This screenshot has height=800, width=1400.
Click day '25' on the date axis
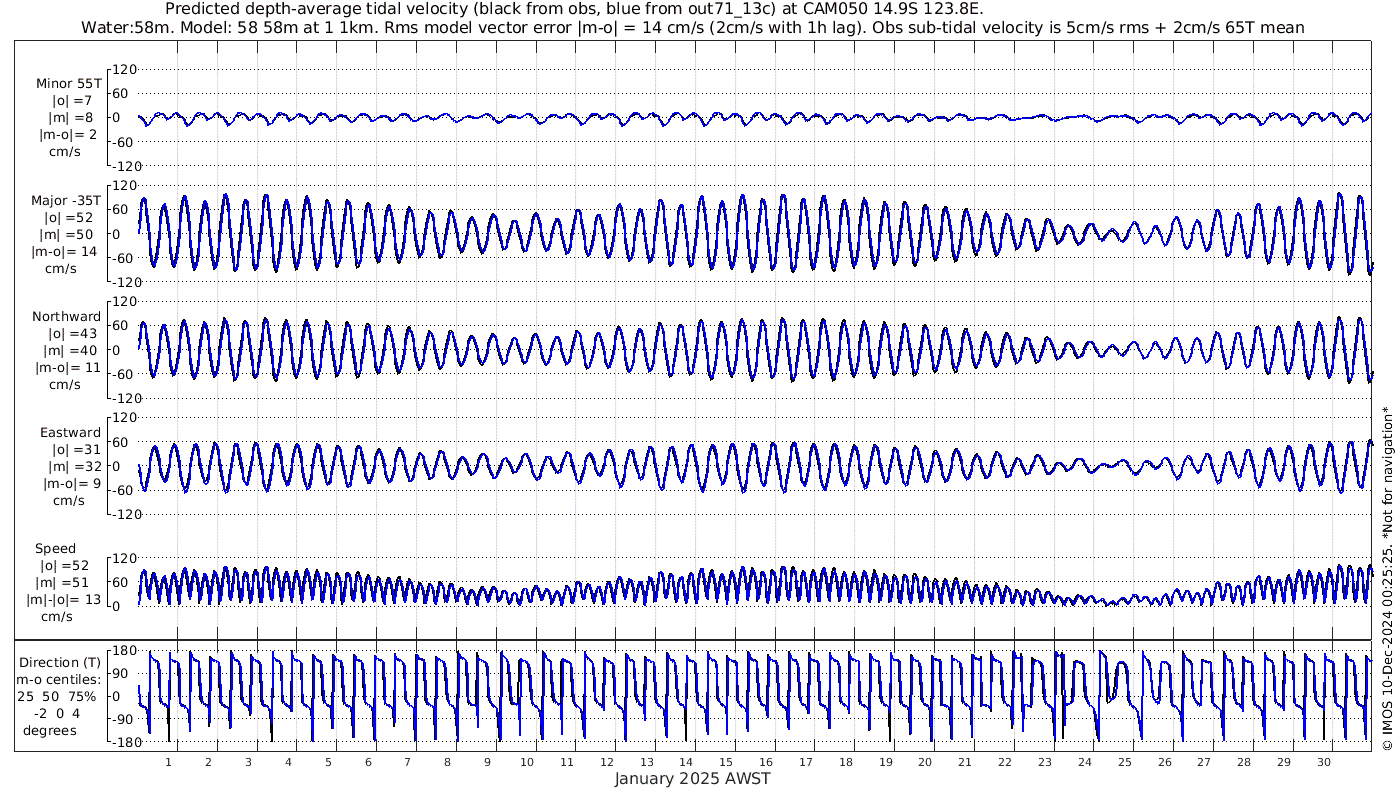(1124, 762)
